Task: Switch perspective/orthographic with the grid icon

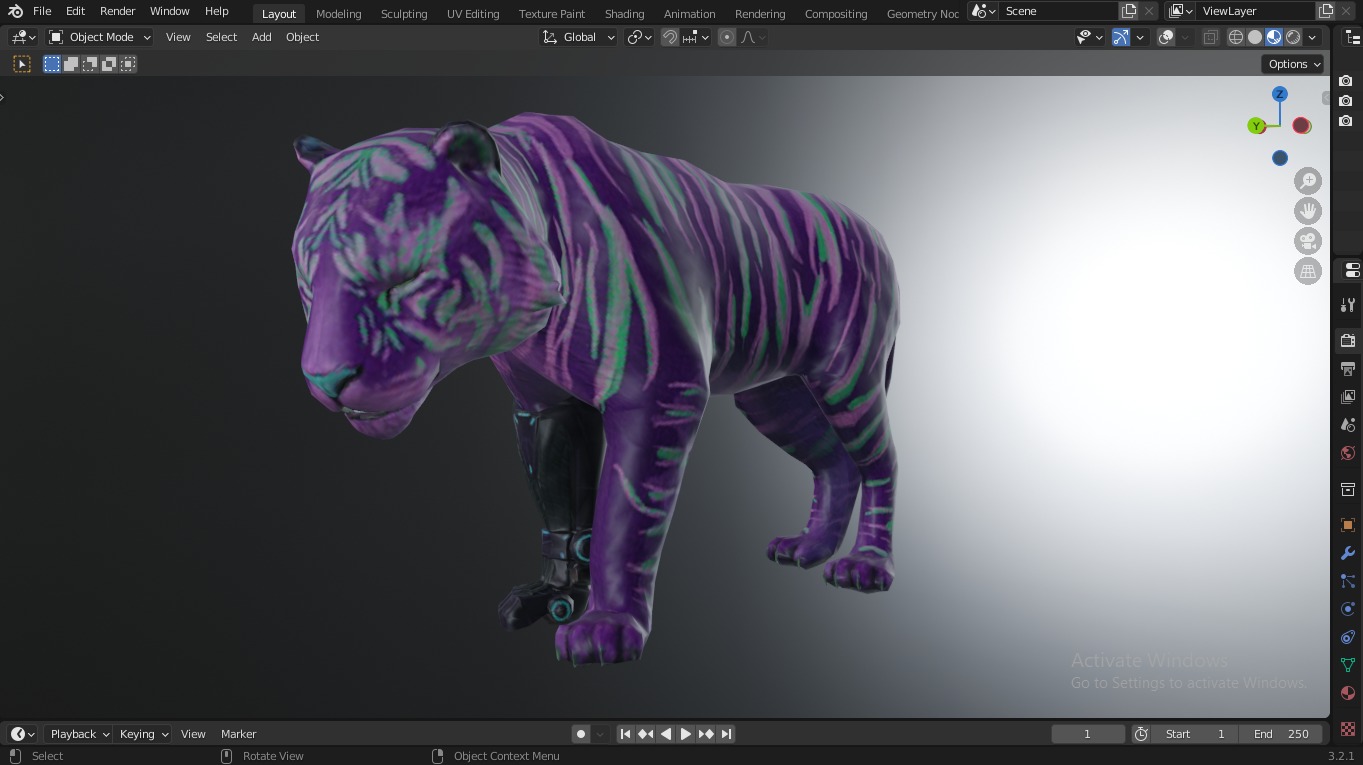Action: point(1308,271)
